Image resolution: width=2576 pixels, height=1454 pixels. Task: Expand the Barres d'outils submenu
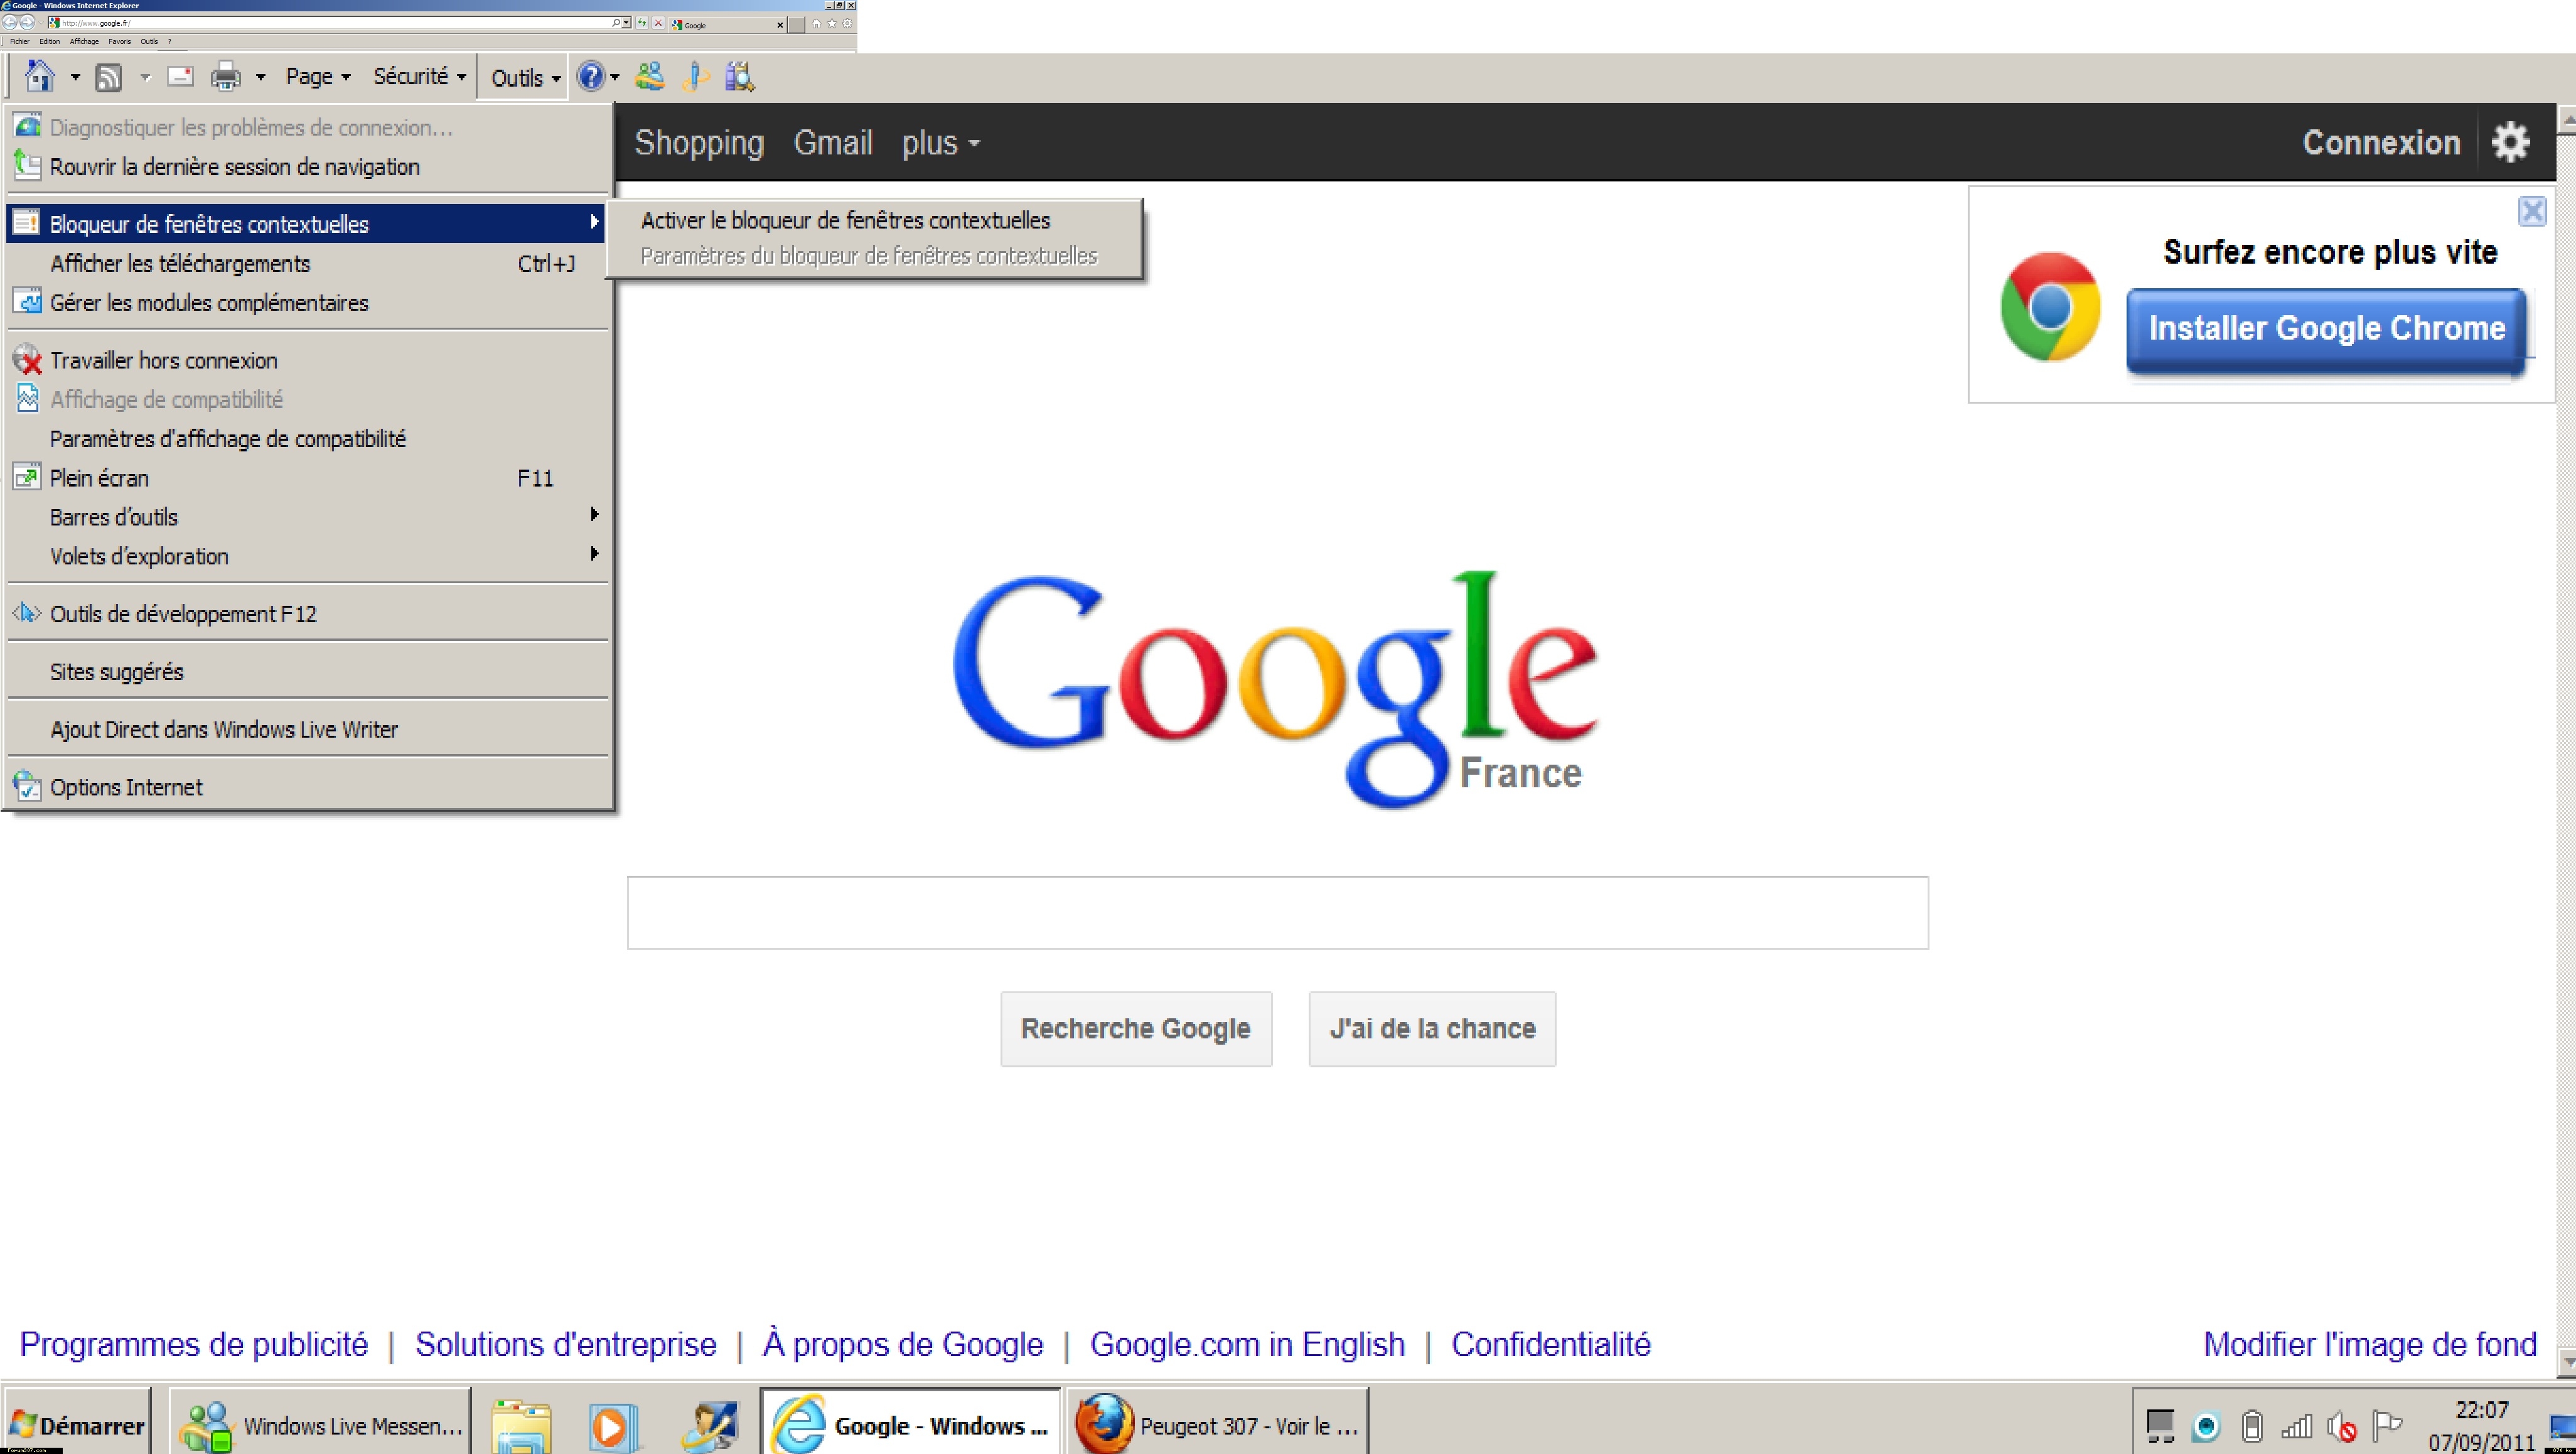pos(306,517)
